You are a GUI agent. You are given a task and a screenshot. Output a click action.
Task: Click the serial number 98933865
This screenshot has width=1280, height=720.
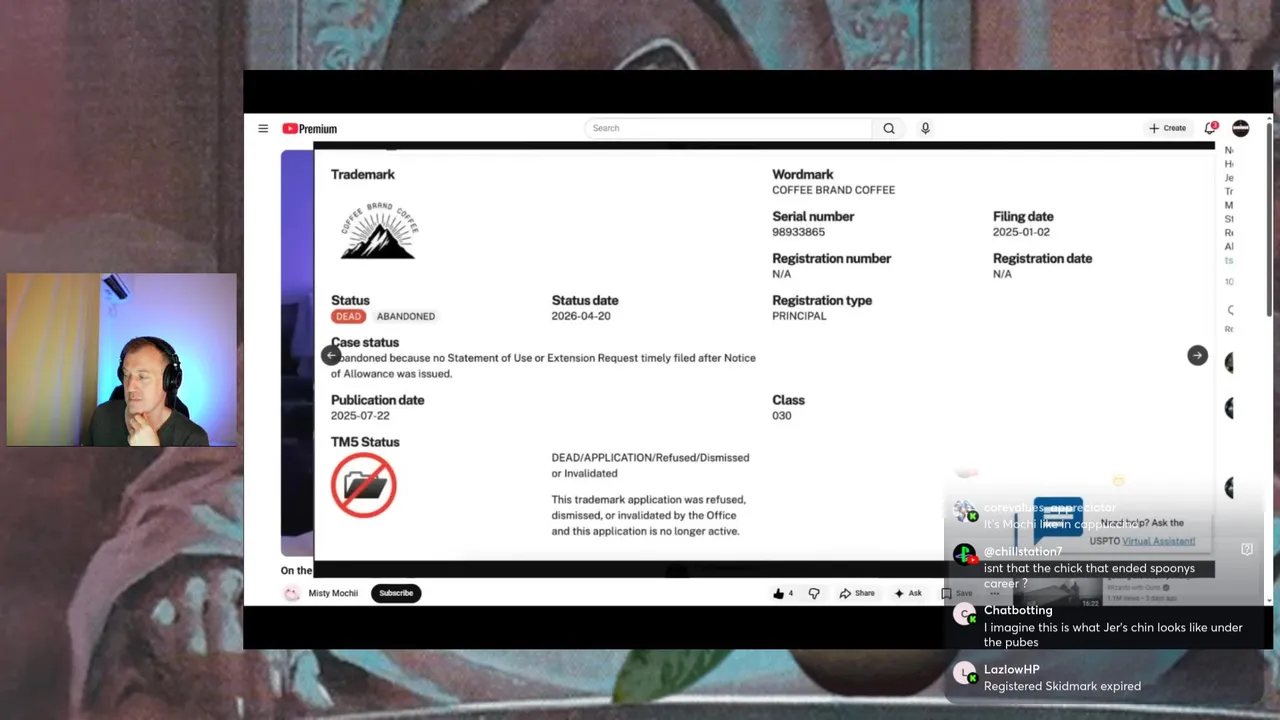click(798, 232)
